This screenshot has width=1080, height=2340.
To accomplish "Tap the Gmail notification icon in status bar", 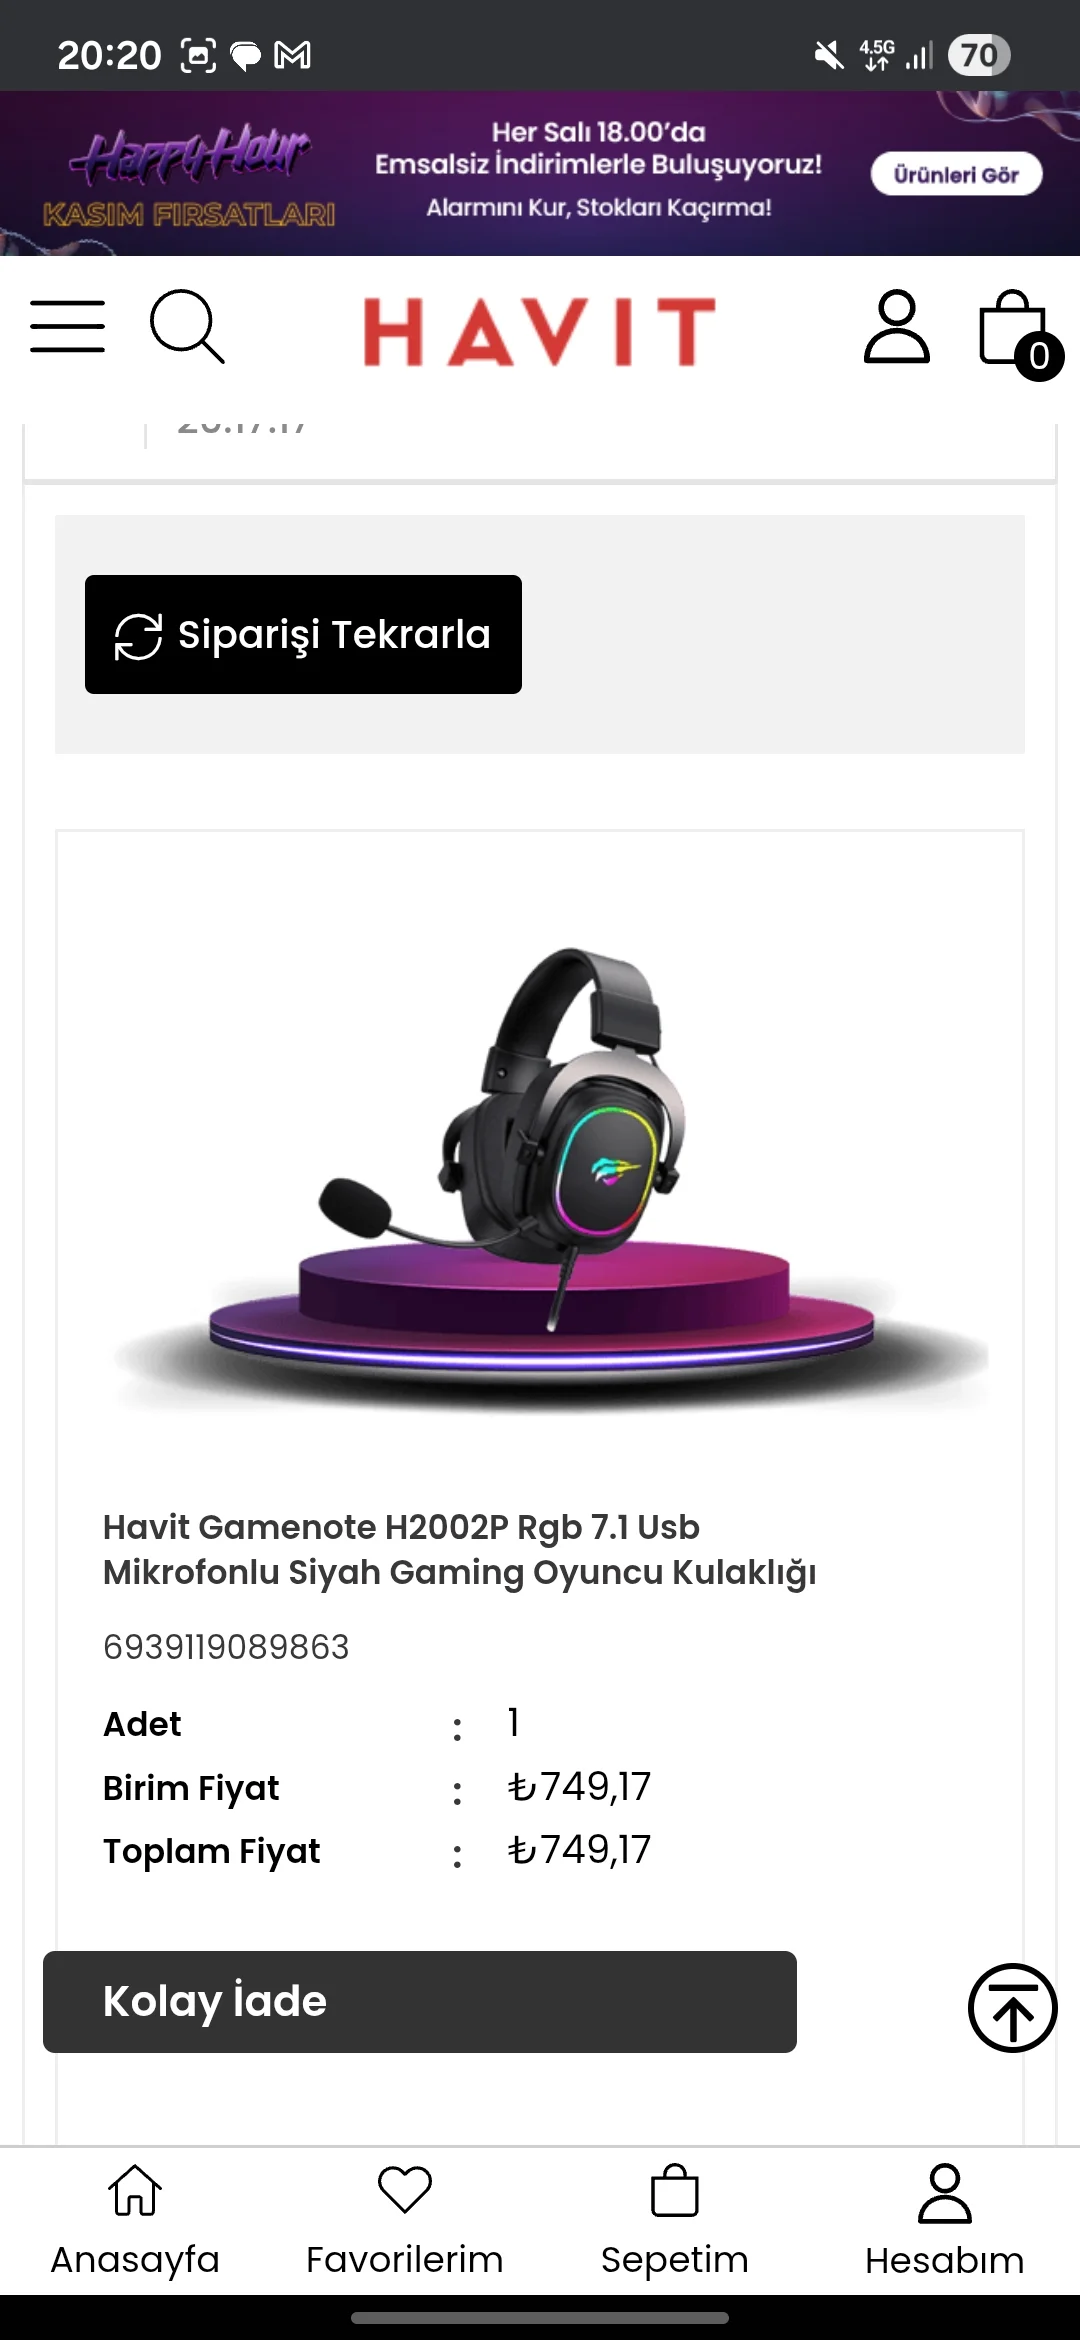I will pos(292,55).
